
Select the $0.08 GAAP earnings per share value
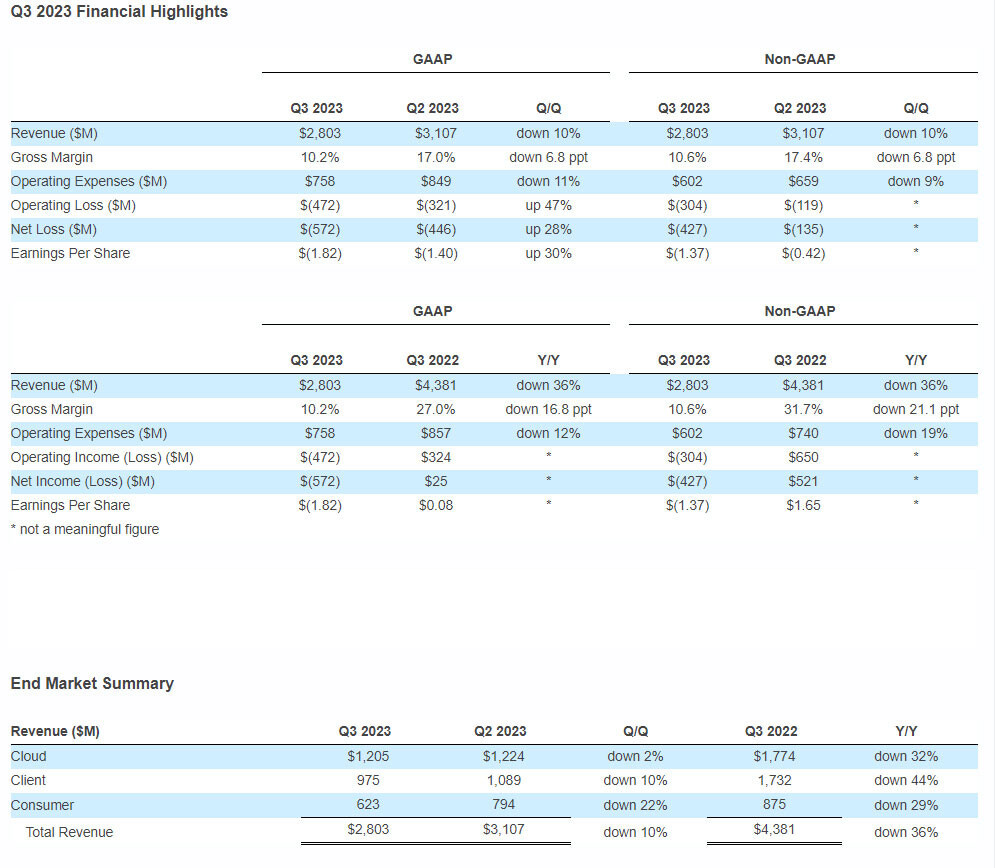[x=435, y=505]
